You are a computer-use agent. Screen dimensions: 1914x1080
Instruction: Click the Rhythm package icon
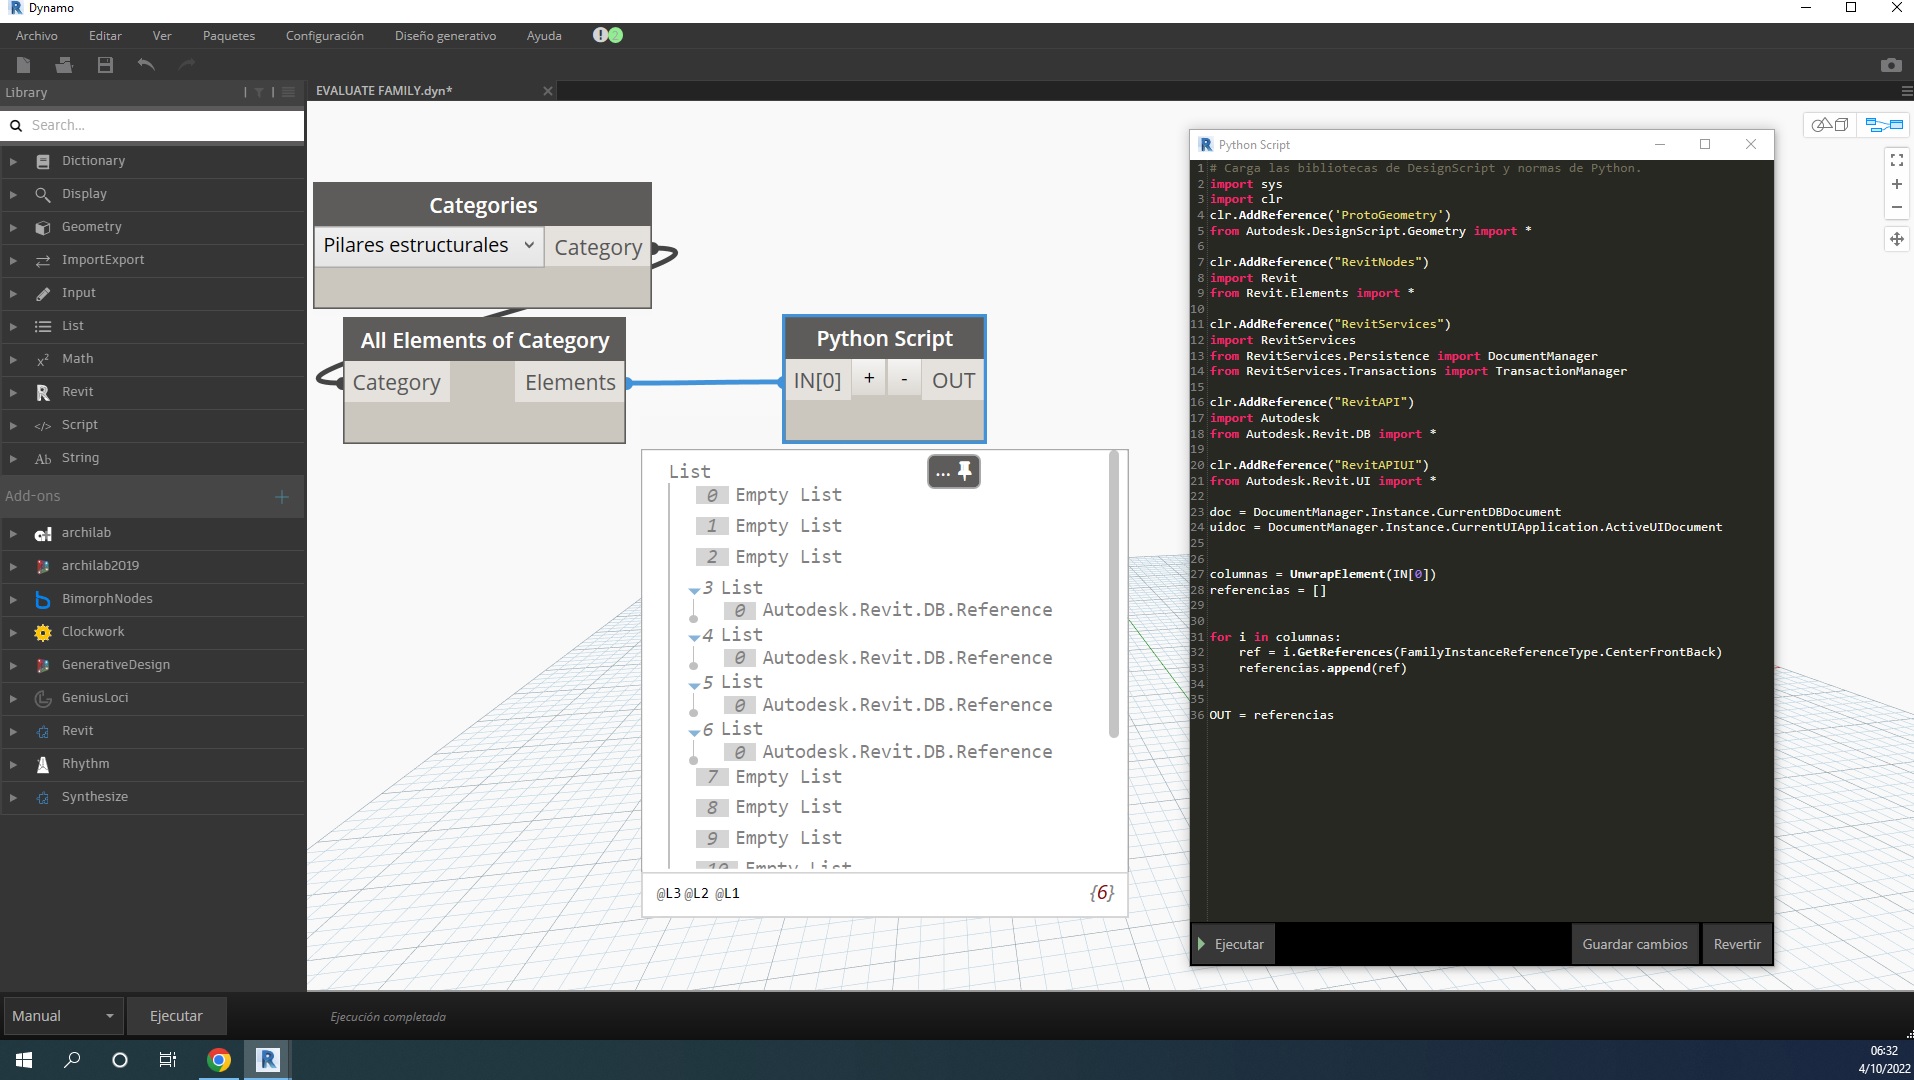tap(43, 764)
